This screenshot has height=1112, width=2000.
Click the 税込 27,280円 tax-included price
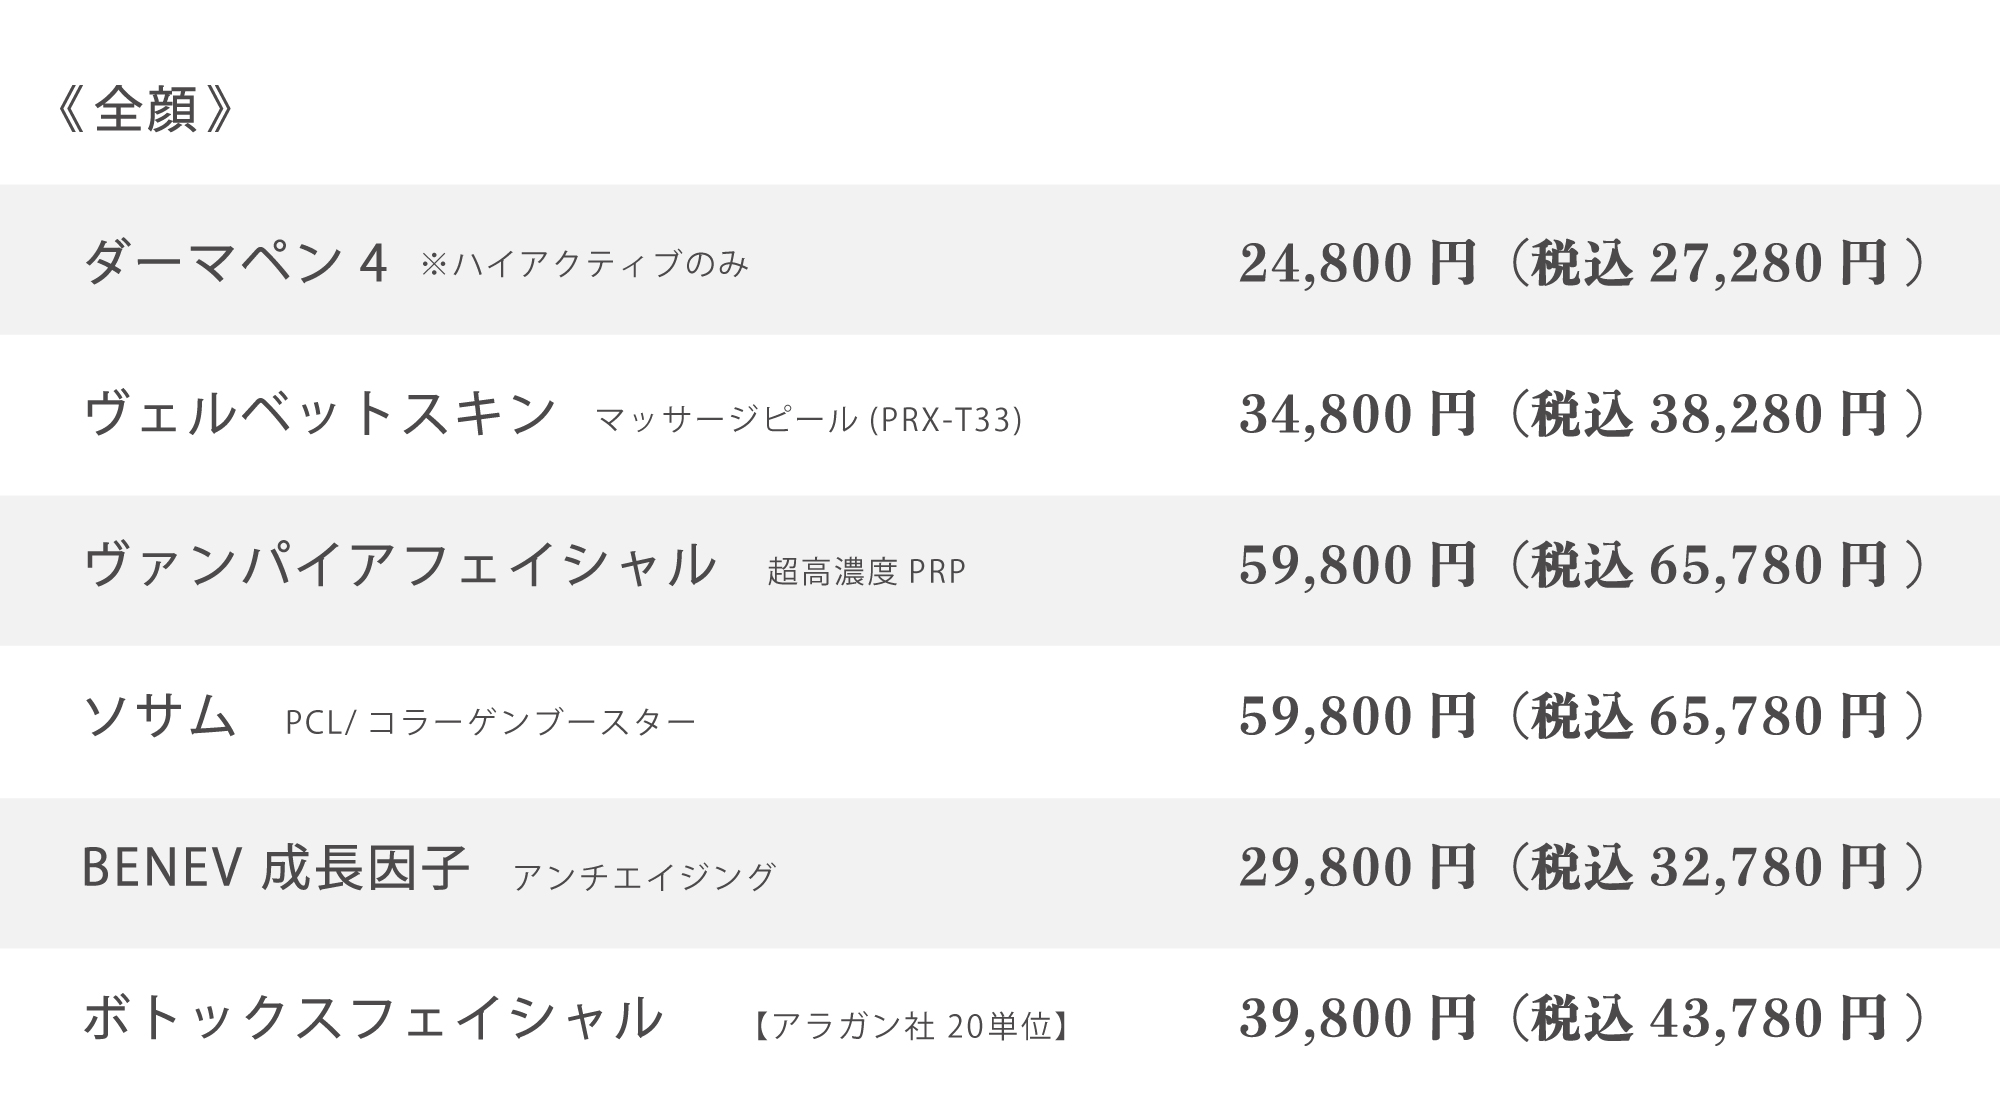1709,263
